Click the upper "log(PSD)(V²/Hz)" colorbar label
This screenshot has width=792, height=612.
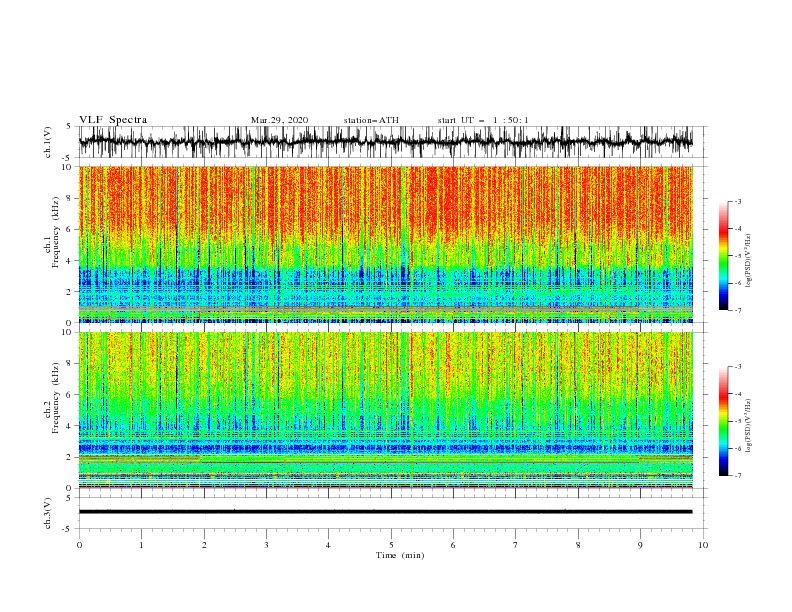(748, 261)
